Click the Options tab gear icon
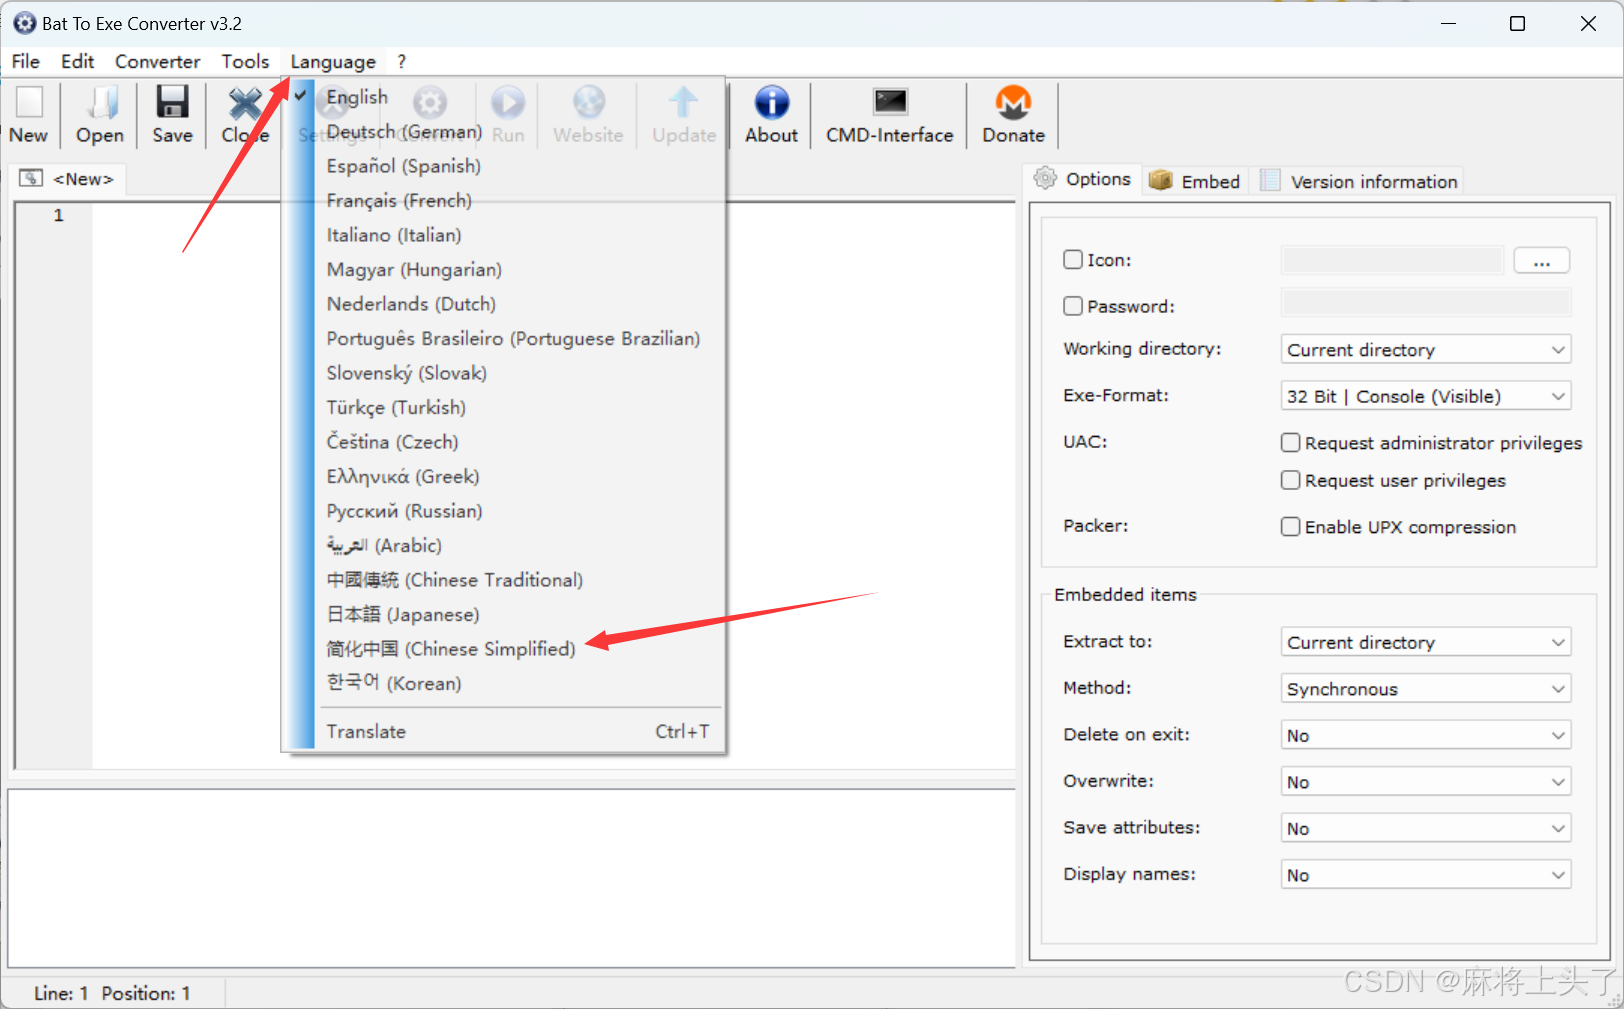 point(1045,178)
